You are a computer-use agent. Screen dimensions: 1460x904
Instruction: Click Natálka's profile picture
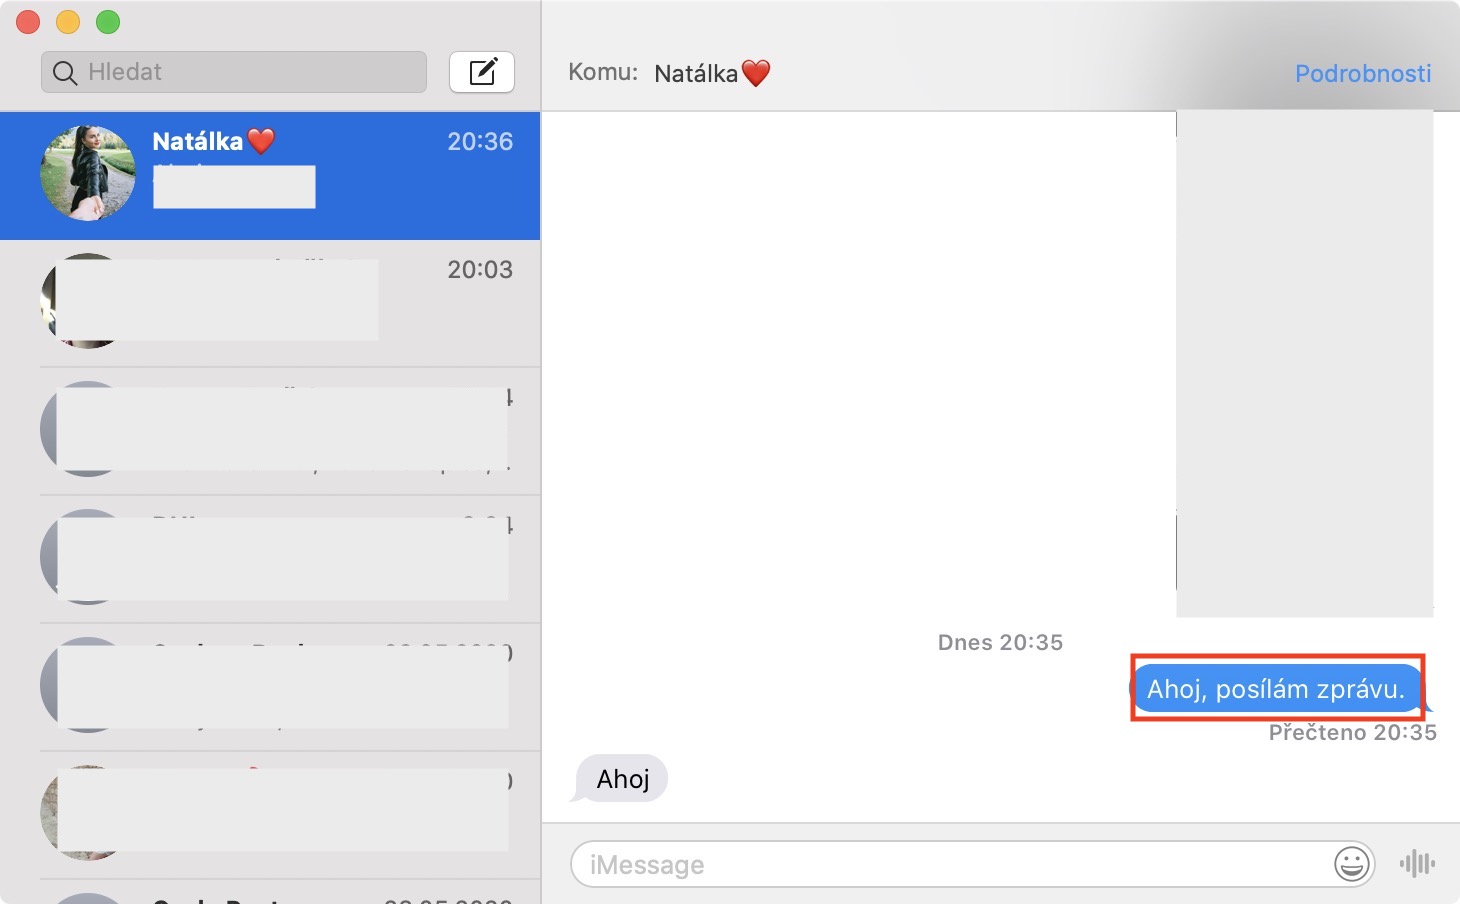point(87,171)
